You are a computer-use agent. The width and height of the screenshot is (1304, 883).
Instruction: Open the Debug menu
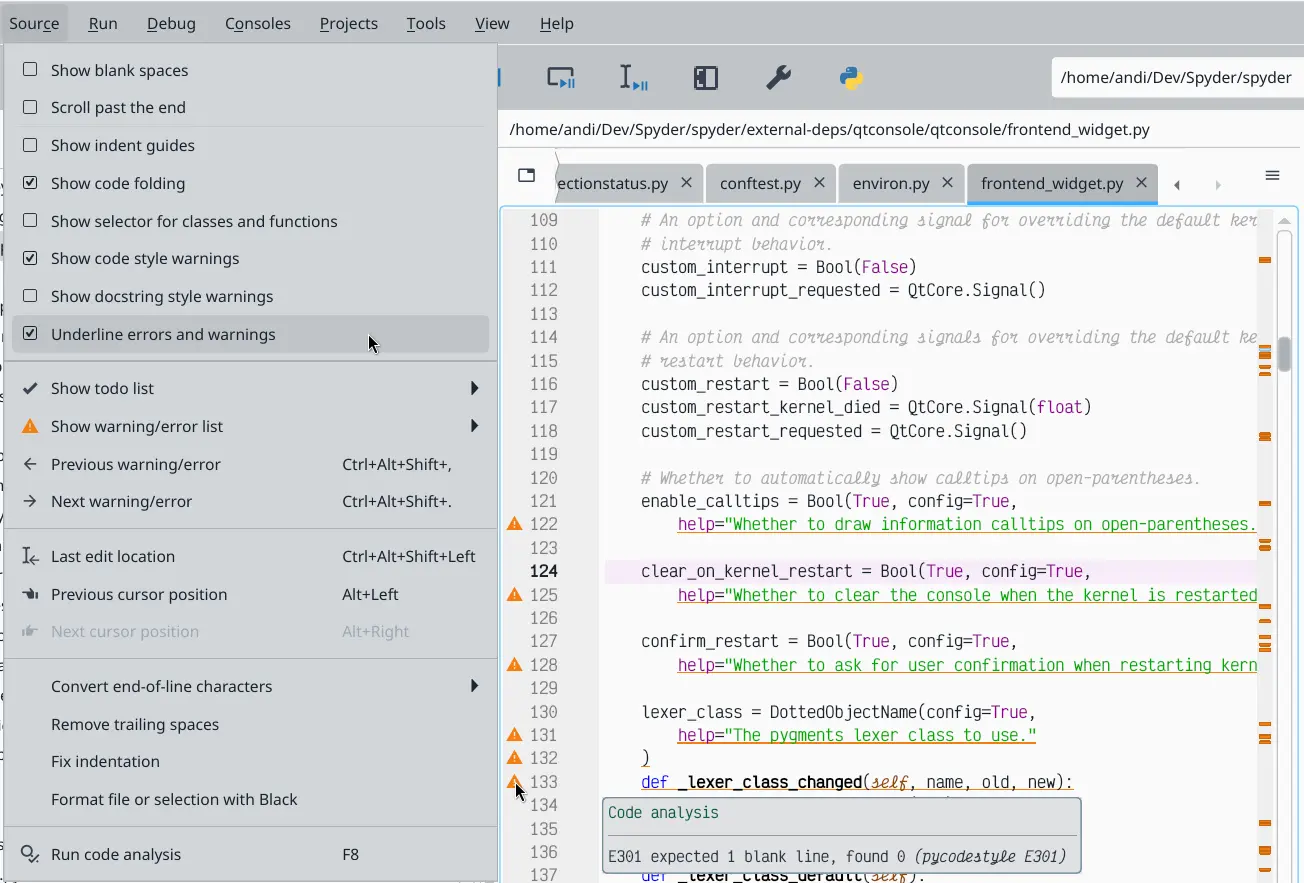point(171,23)
